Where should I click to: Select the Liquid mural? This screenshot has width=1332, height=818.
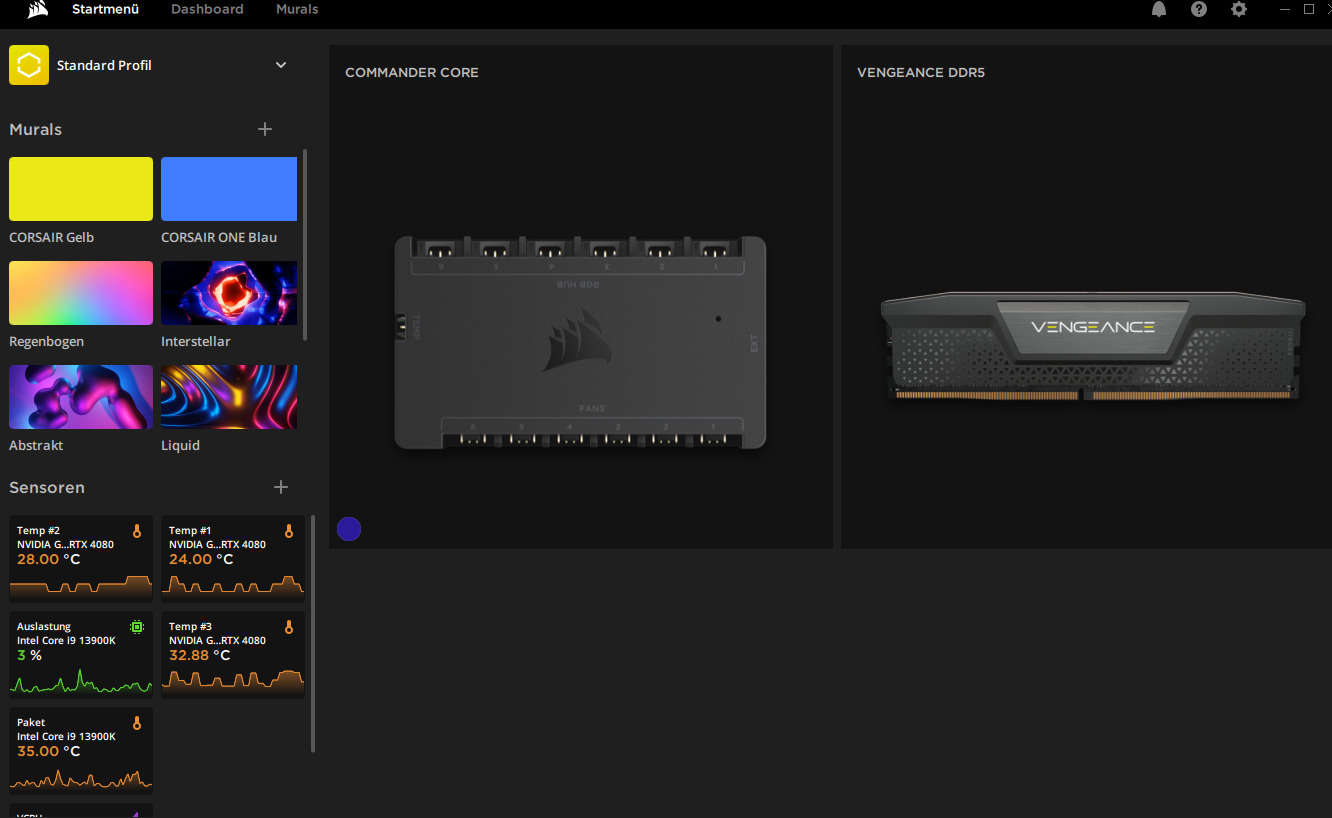[x=229, y=397]
